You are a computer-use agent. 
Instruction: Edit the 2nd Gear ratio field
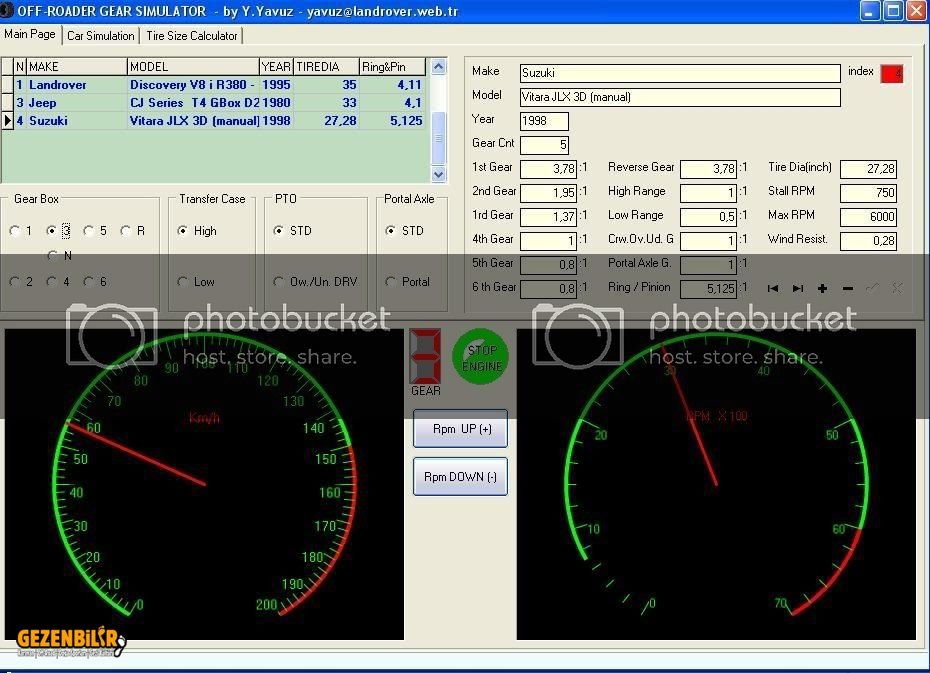548,193
